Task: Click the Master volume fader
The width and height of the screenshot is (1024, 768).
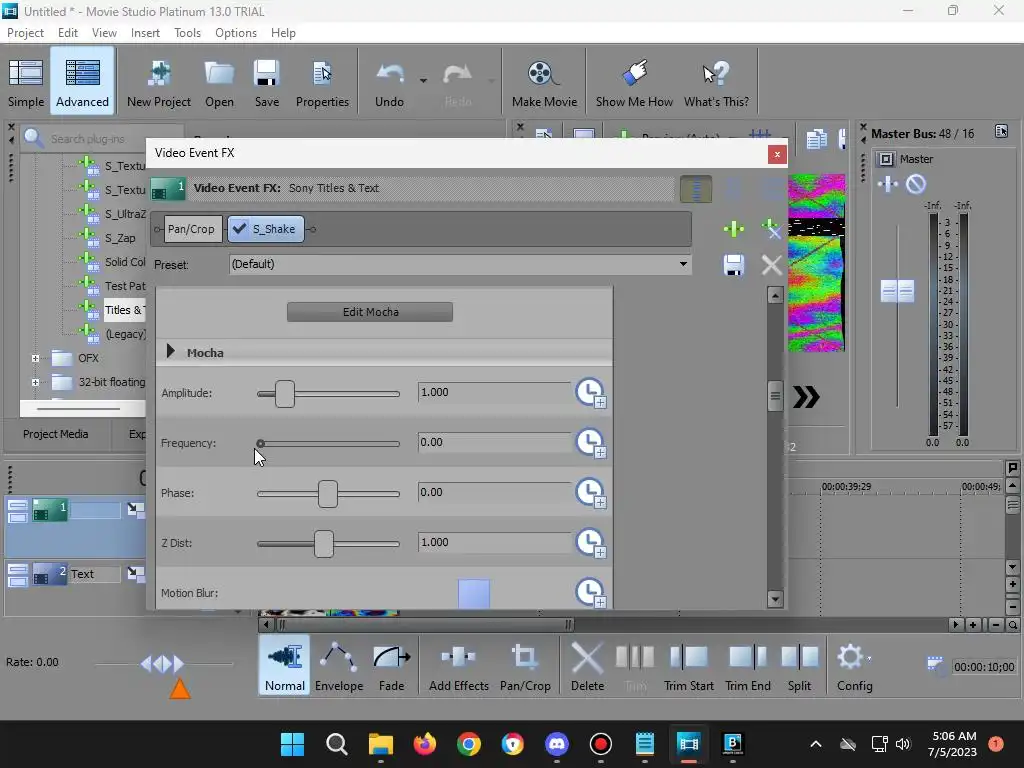Action: (897, 291)
